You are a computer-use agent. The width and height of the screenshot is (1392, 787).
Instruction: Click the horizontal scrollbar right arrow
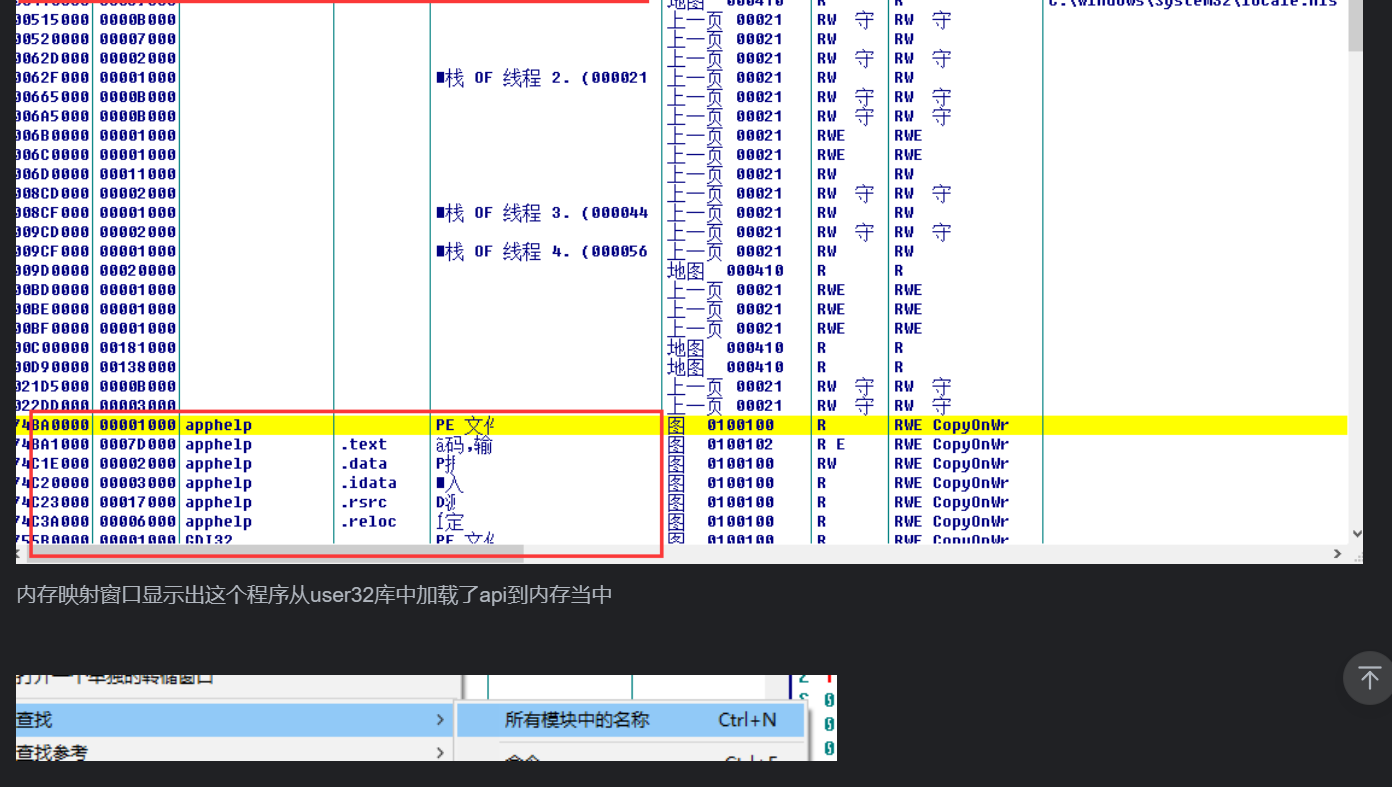click(1337, 554)
